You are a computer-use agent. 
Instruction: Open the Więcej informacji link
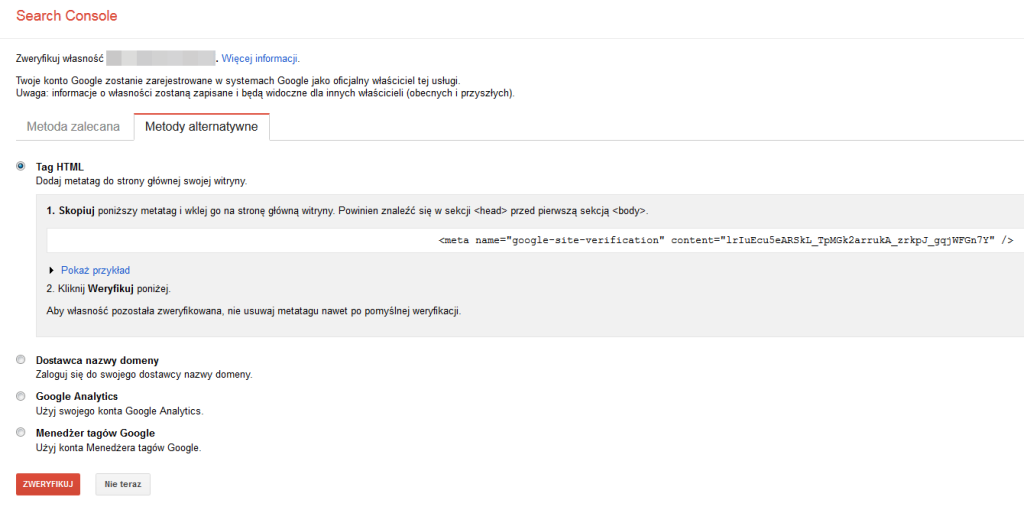click(x=260, y=58)
